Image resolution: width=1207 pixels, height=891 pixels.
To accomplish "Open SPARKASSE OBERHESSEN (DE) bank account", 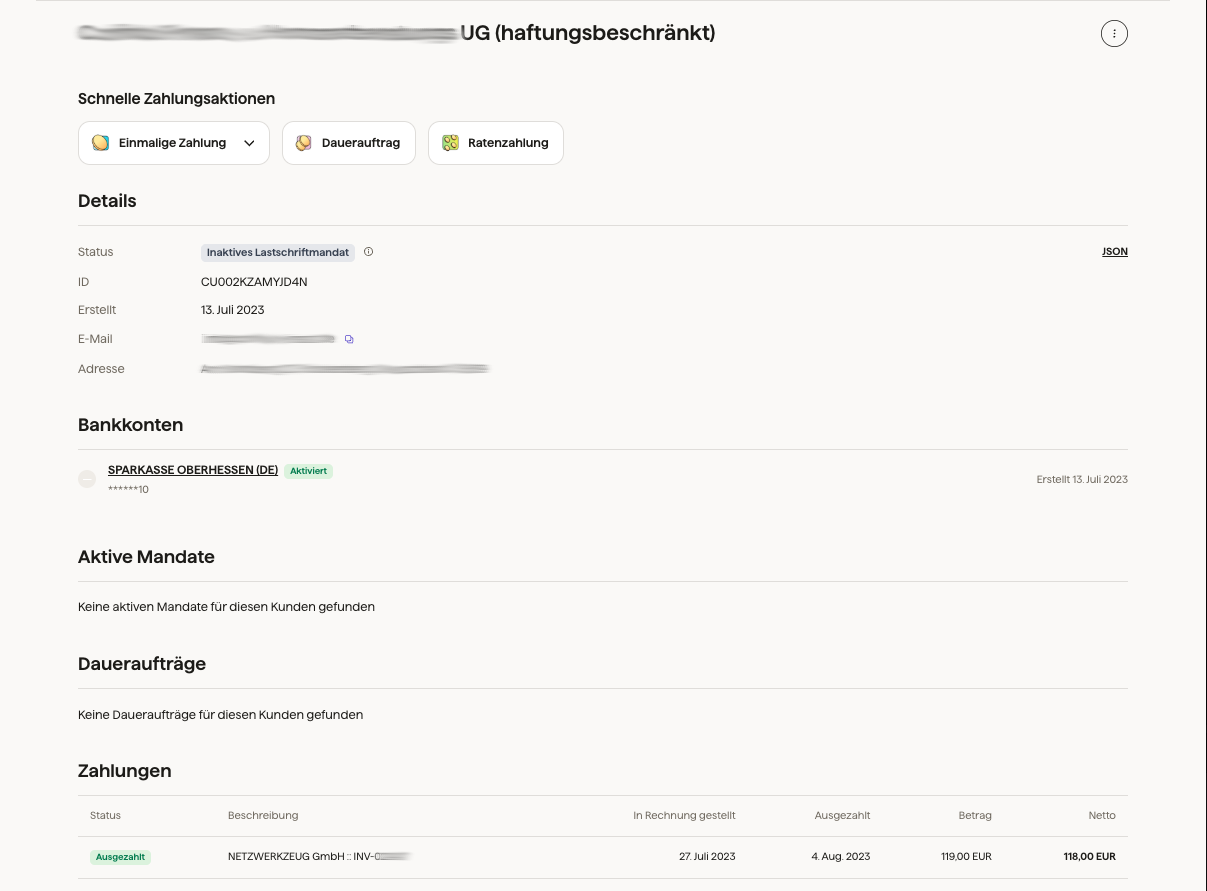I will (x=193, y=470).
